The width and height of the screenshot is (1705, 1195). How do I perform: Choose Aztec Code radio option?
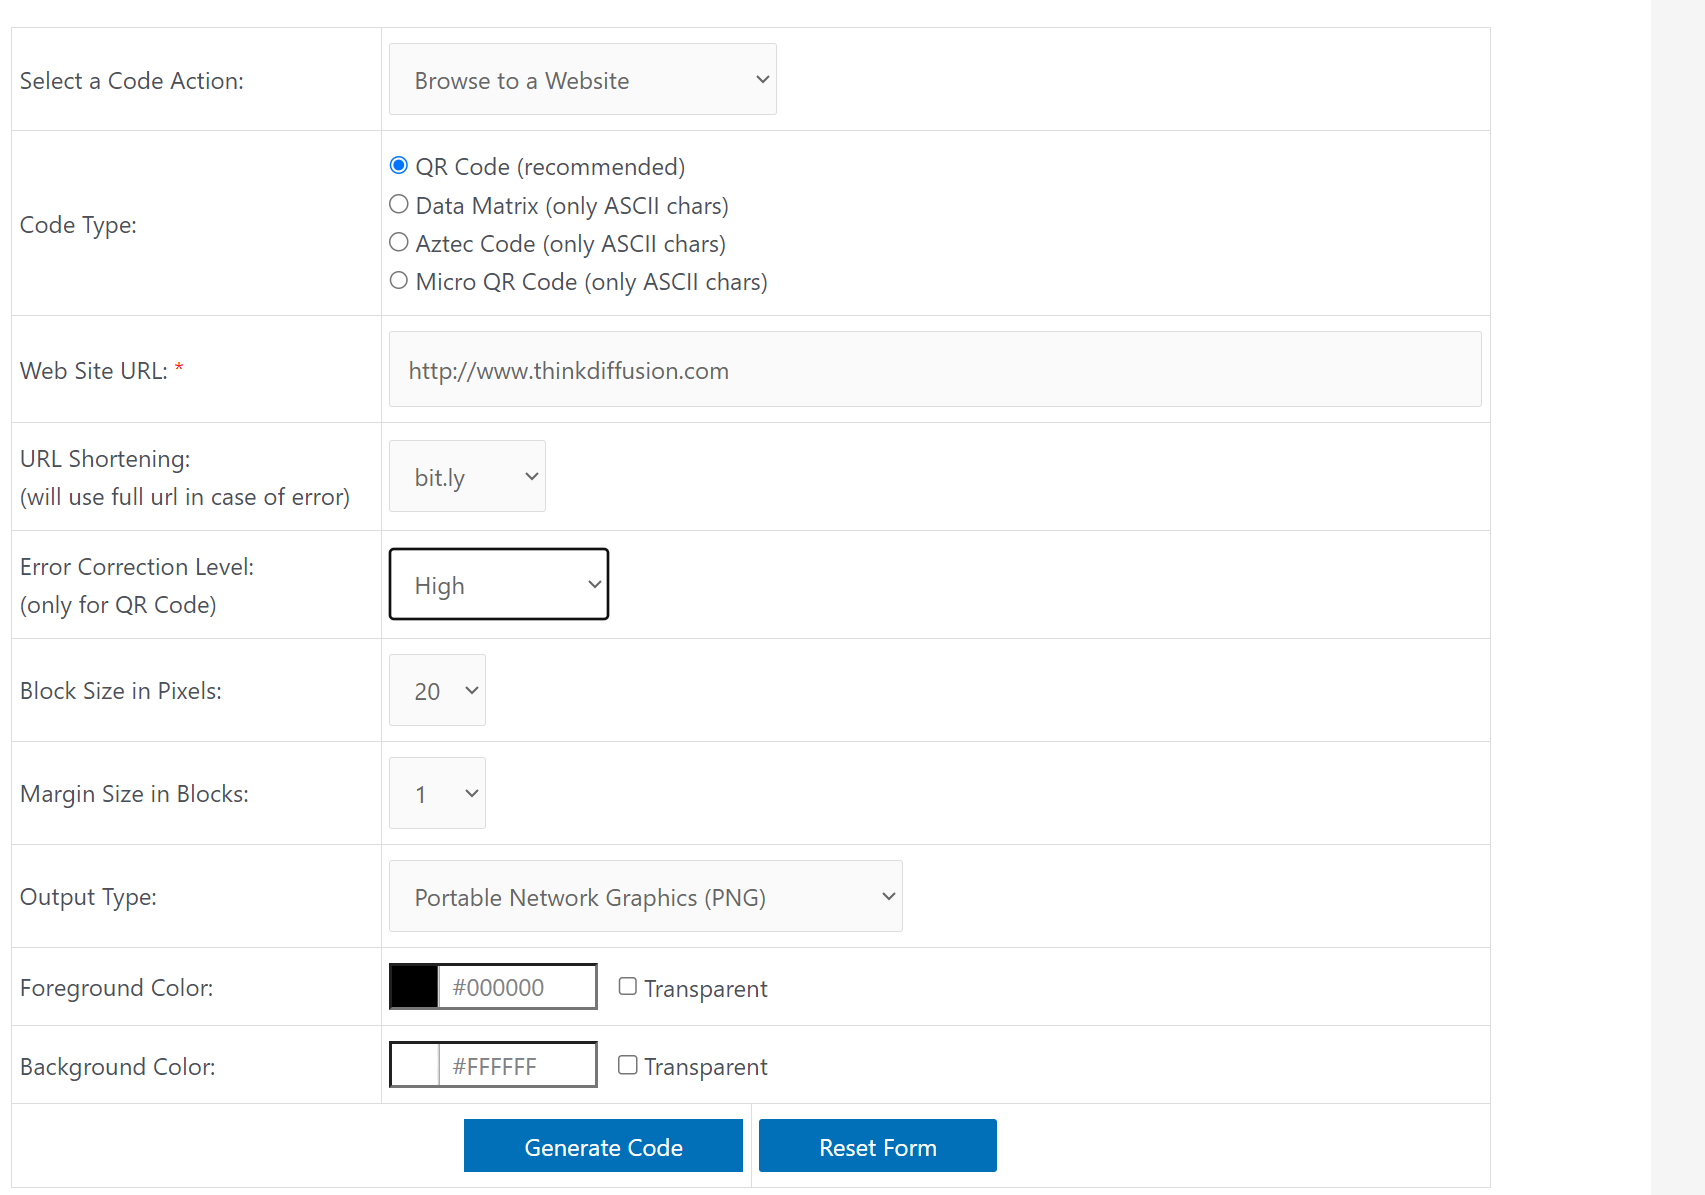[399, 242]
